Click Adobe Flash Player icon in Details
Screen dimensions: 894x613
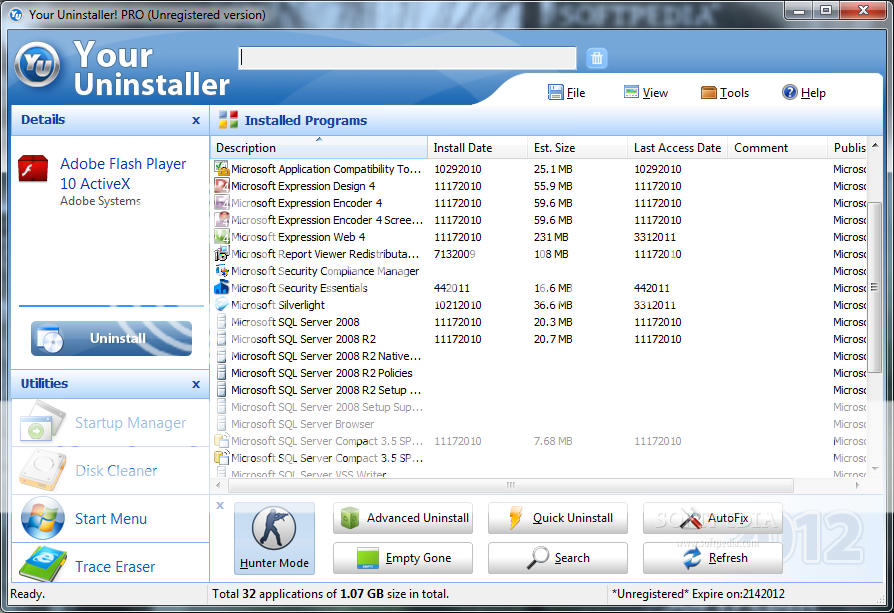pos(33,168)
